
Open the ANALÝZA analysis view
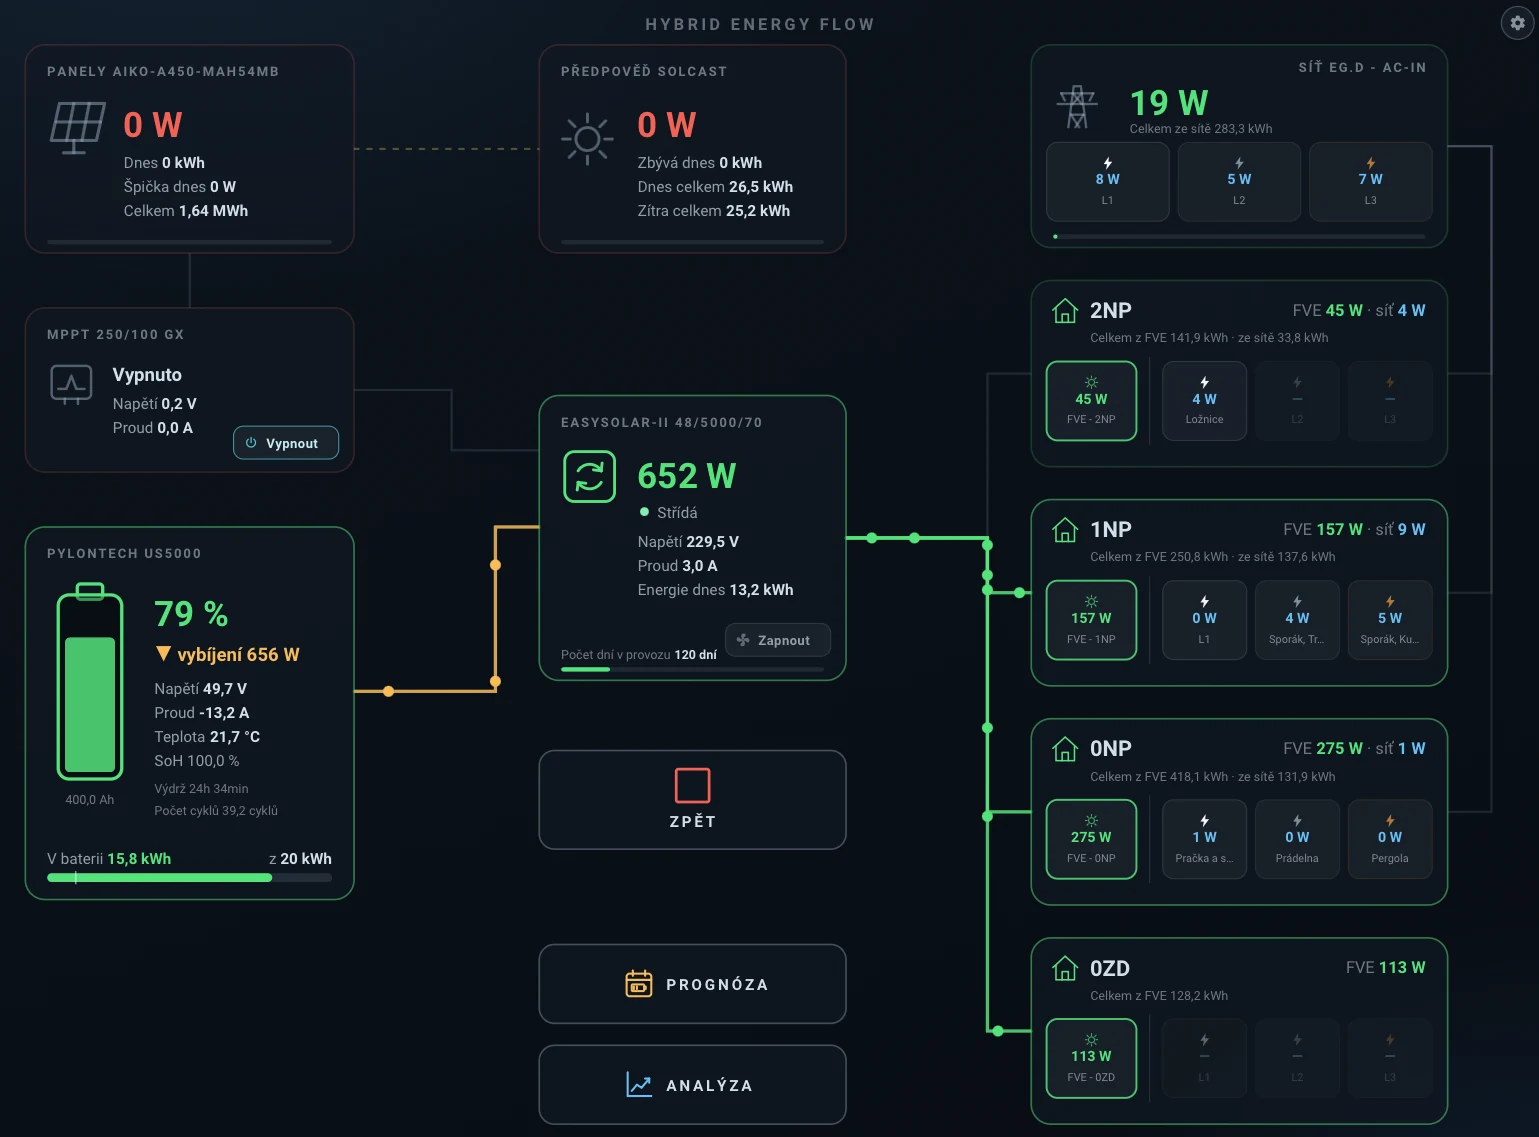[692, 1085]
